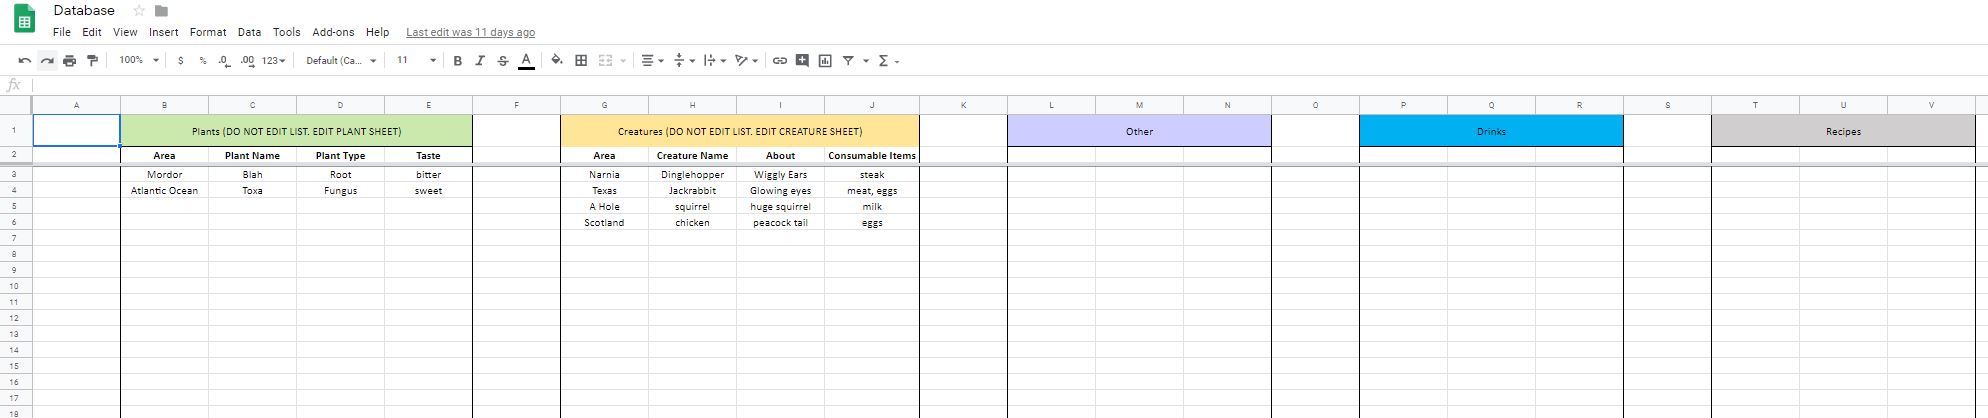Open the cell Borders tool
This screenshot has width=1988, height=418.
point(581,61)
